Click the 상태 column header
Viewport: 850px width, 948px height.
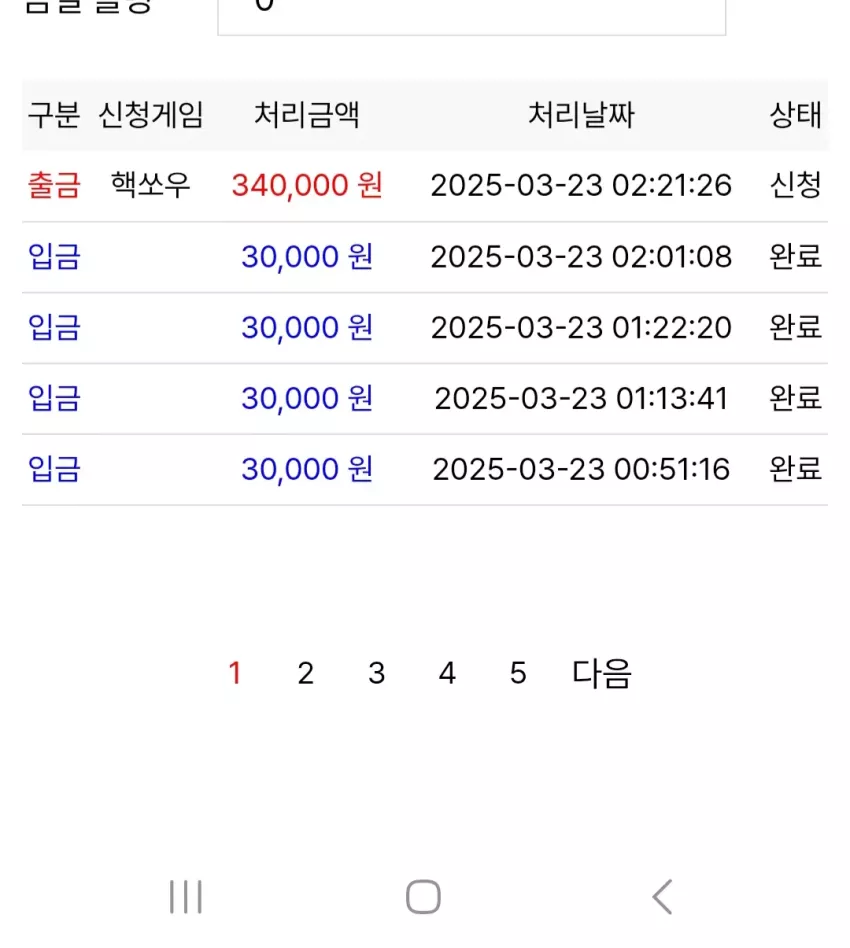795,115
